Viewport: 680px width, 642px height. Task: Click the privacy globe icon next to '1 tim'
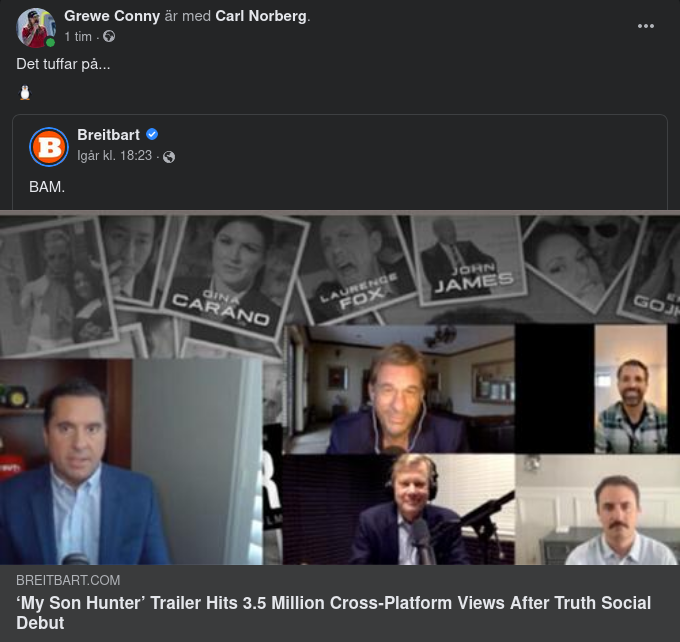tap(109, 37)
